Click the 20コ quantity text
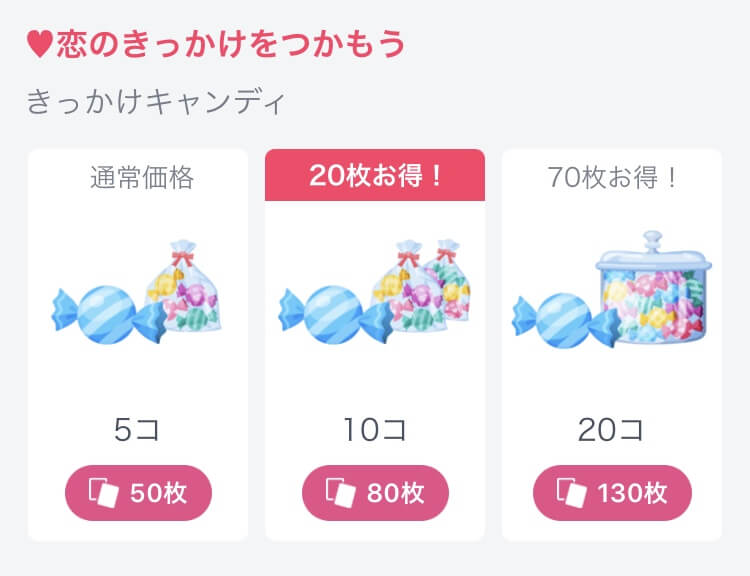This screenshot has height=576, width=750. point(610,430)
